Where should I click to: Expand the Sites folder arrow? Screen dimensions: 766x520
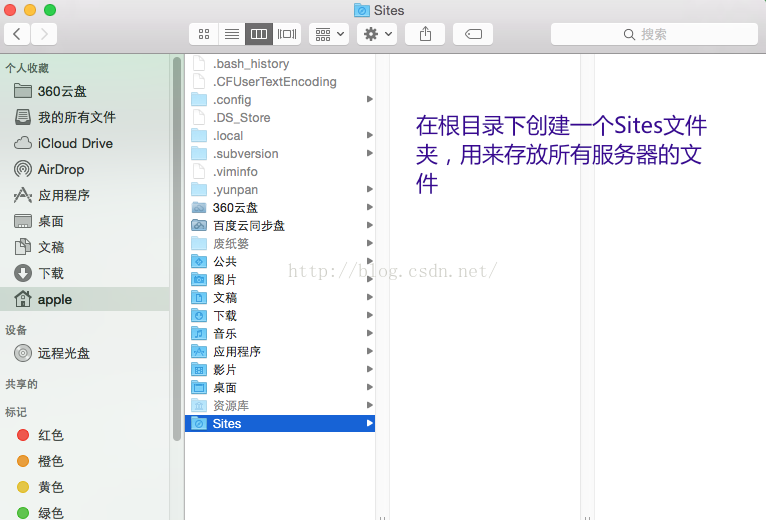(x=370, y=423)
